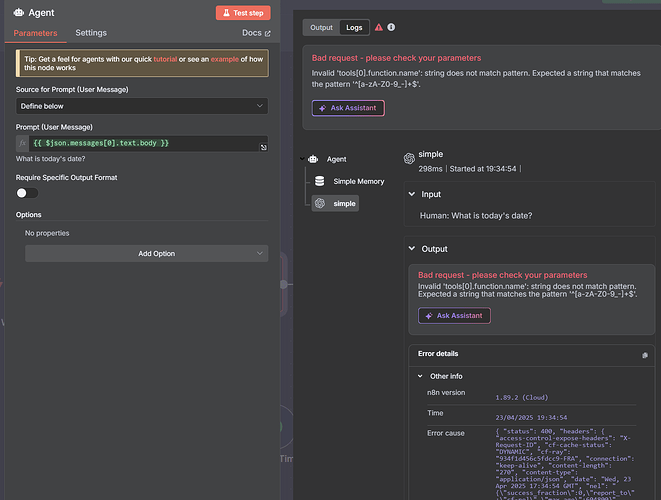Click the Started at 19:34:54 text
This screenshot has width=661, height=500.
pyautogui.click(x=483, y=169)
